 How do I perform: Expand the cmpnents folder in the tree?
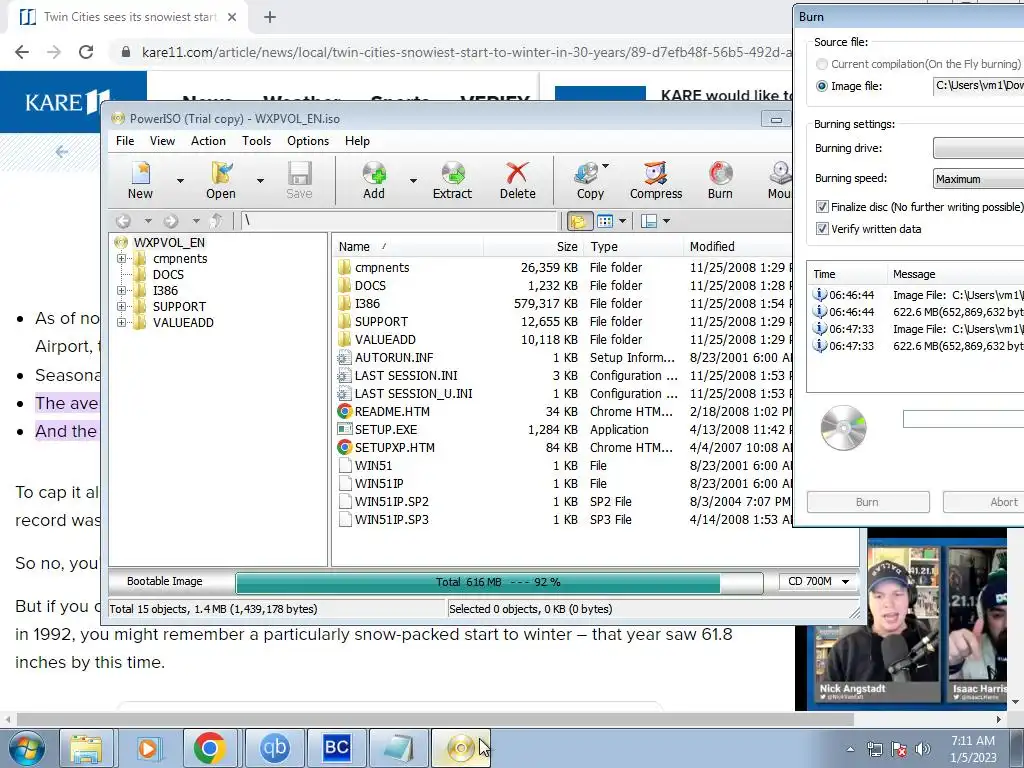coord(121,259)
